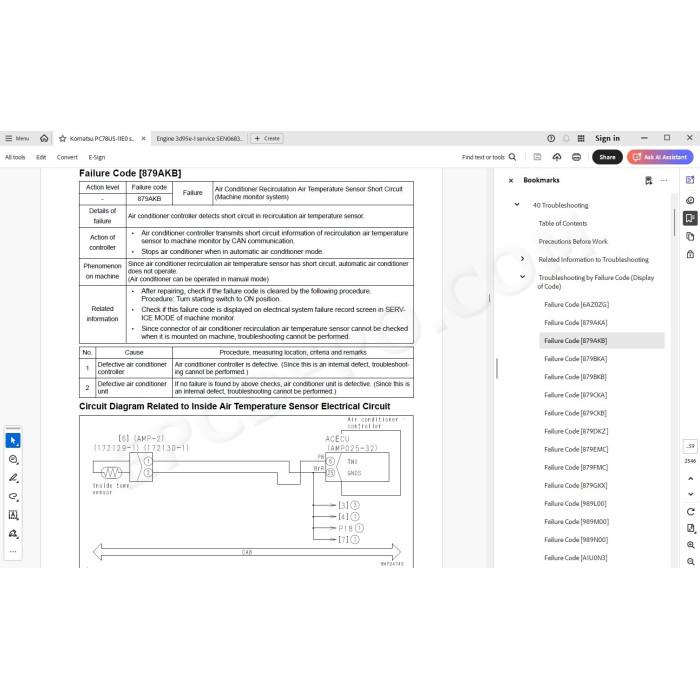Zoom out of the document

(690, 562)
